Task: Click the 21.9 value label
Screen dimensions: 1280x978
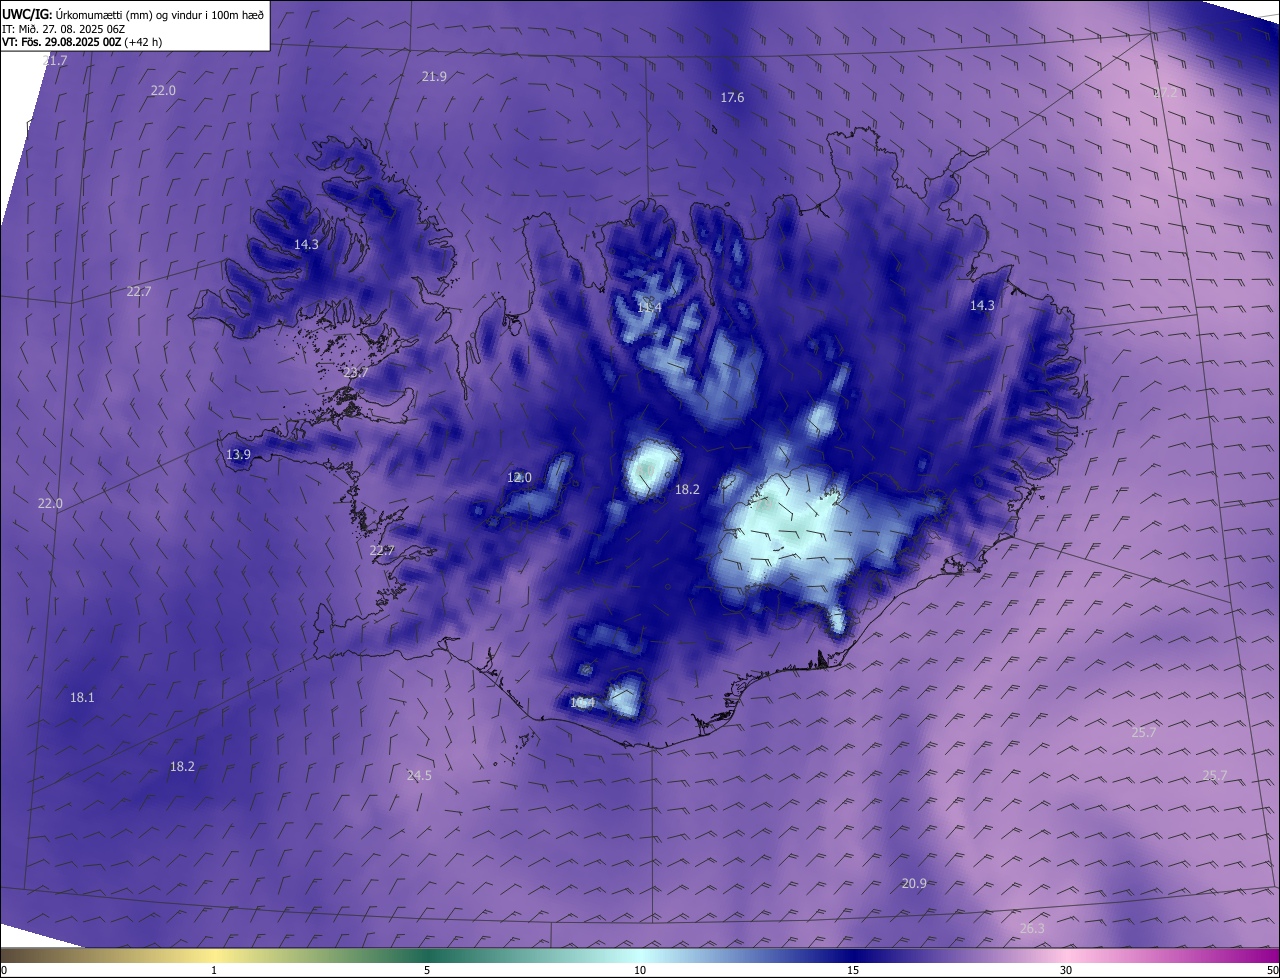Action: click(434, 77)
